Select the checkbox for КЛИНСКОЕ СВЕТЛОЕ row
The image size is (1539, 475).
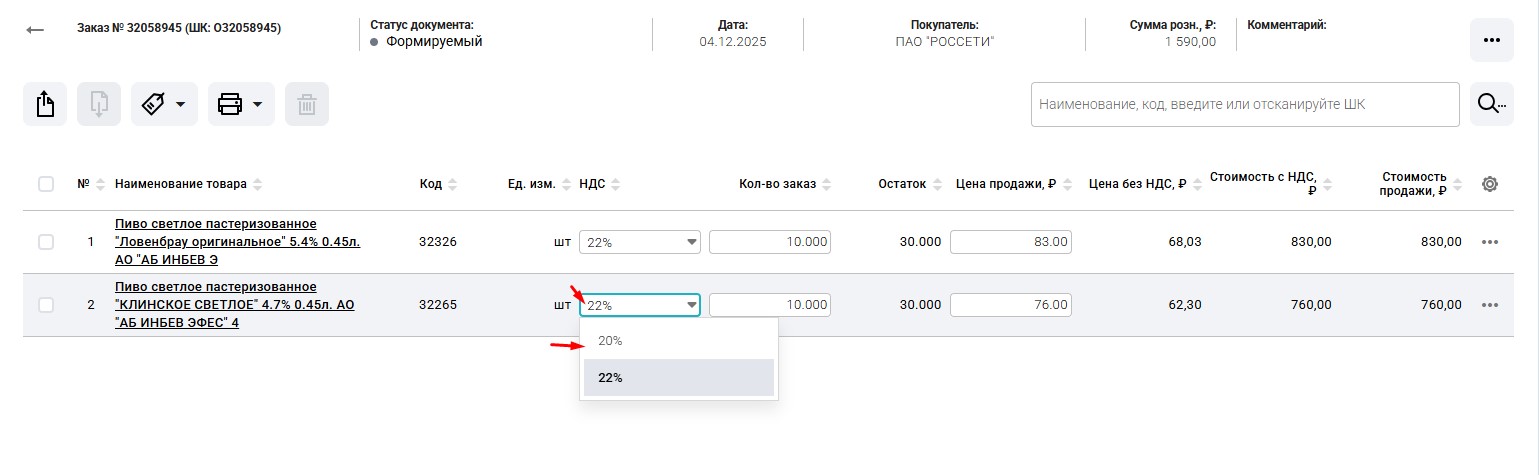tap(46, 305)
